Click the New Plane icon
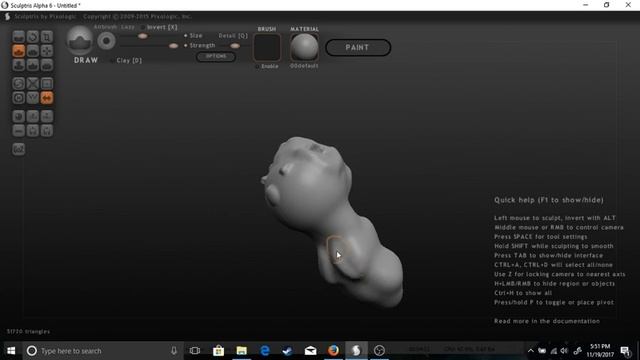The width and height of the screenshot is (640, 360). 18,131
